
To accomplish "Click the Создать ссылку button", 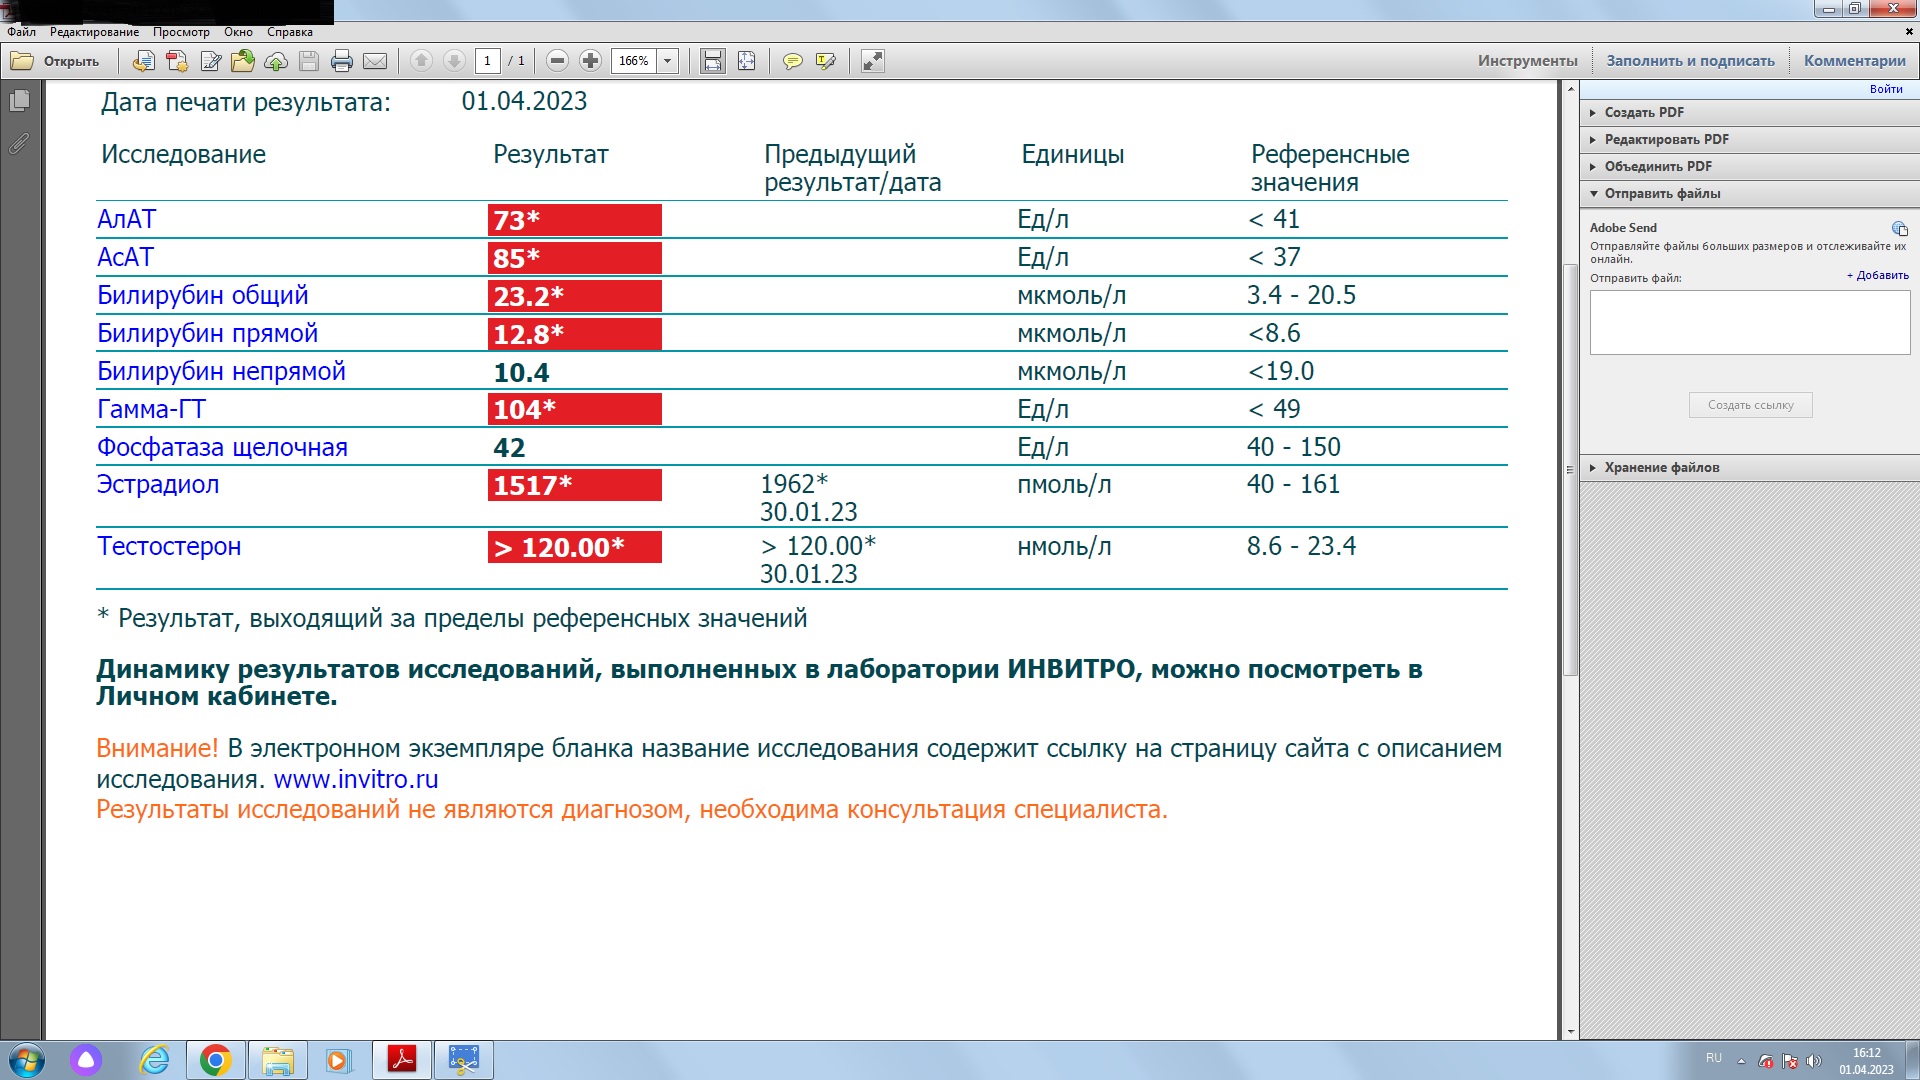I will coord(1749,404).
